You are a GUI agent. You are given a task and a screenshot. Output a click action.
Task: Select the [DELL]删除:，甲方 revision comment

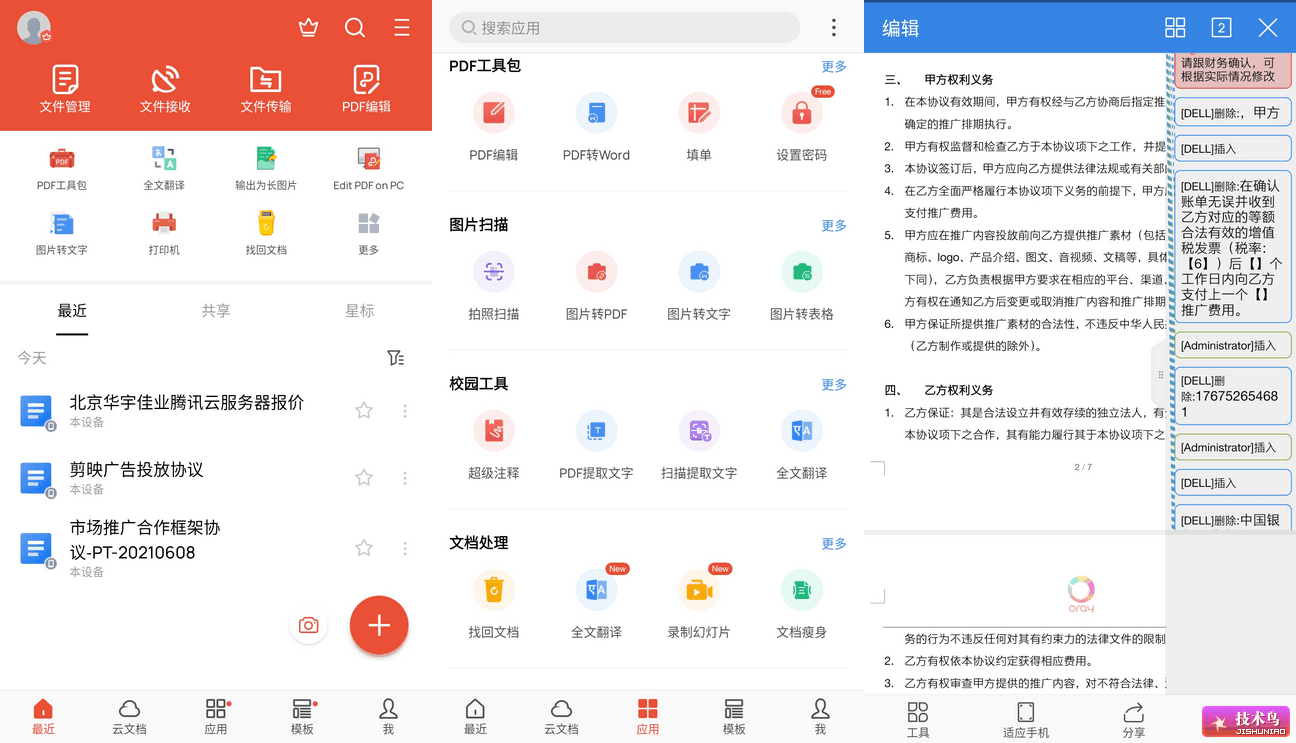click(x=1233, y=113)
